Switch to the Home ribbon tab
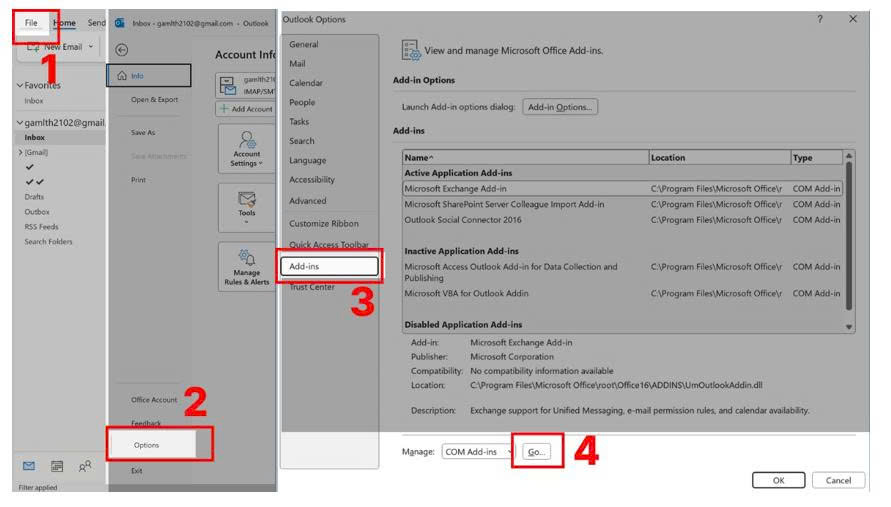Viewport: 891px width, 507px height. 64,23
